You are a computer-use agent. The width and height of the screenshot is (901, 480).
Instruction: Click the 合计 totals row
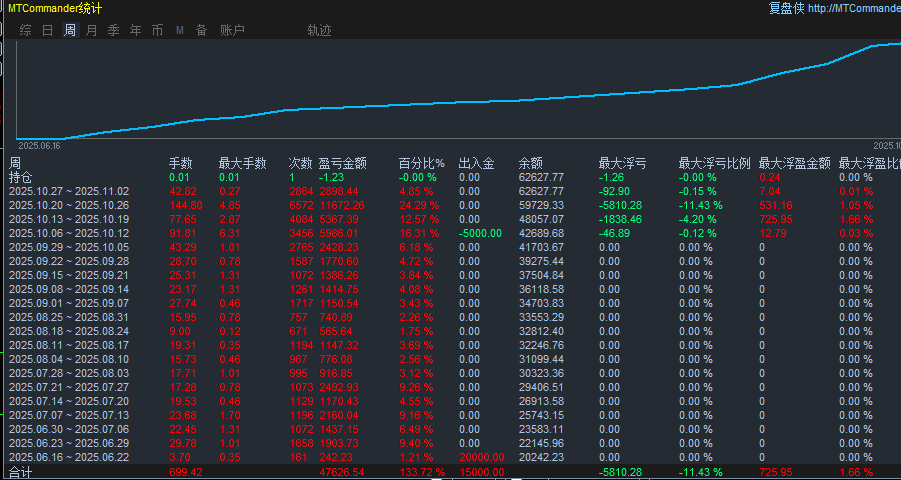click(x=450, y=472)
